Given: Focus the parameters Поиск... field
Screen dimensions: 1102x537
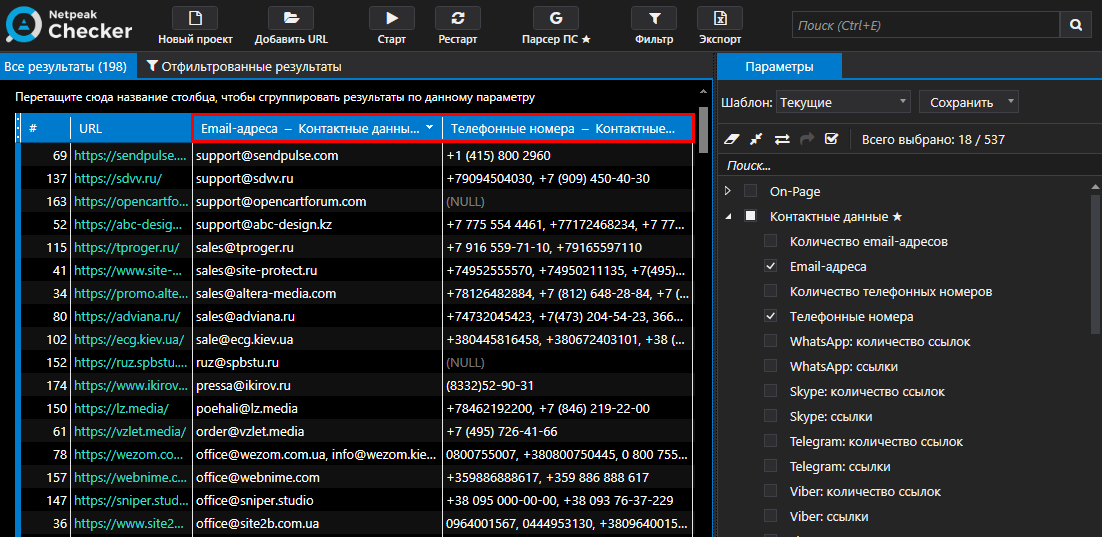Looking at the screenshot, I should tap(909, 167).
